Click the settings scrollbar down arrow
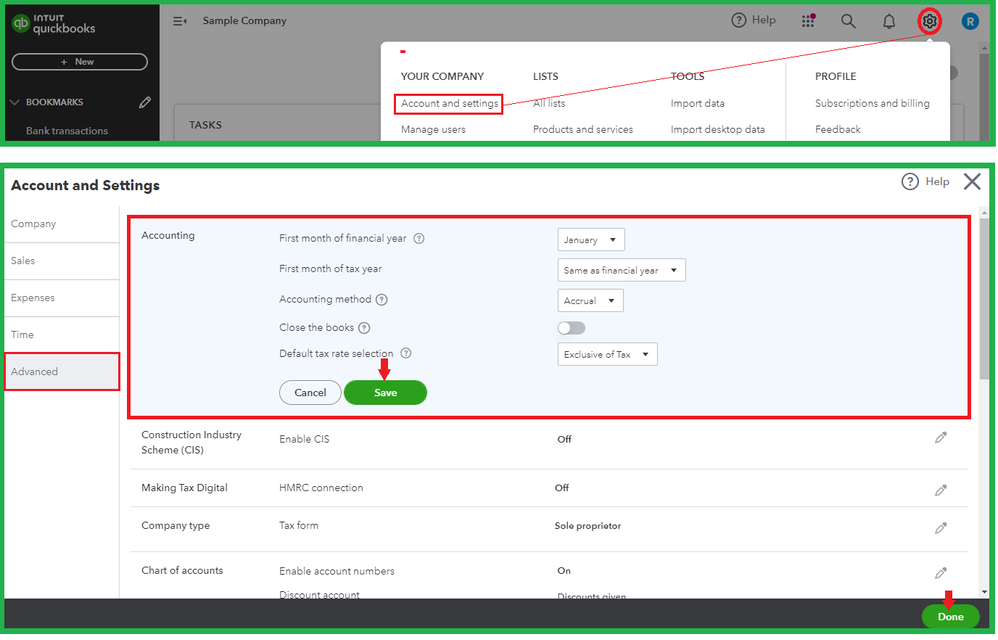This screenshot has height=640, width=998. (985, 592)
